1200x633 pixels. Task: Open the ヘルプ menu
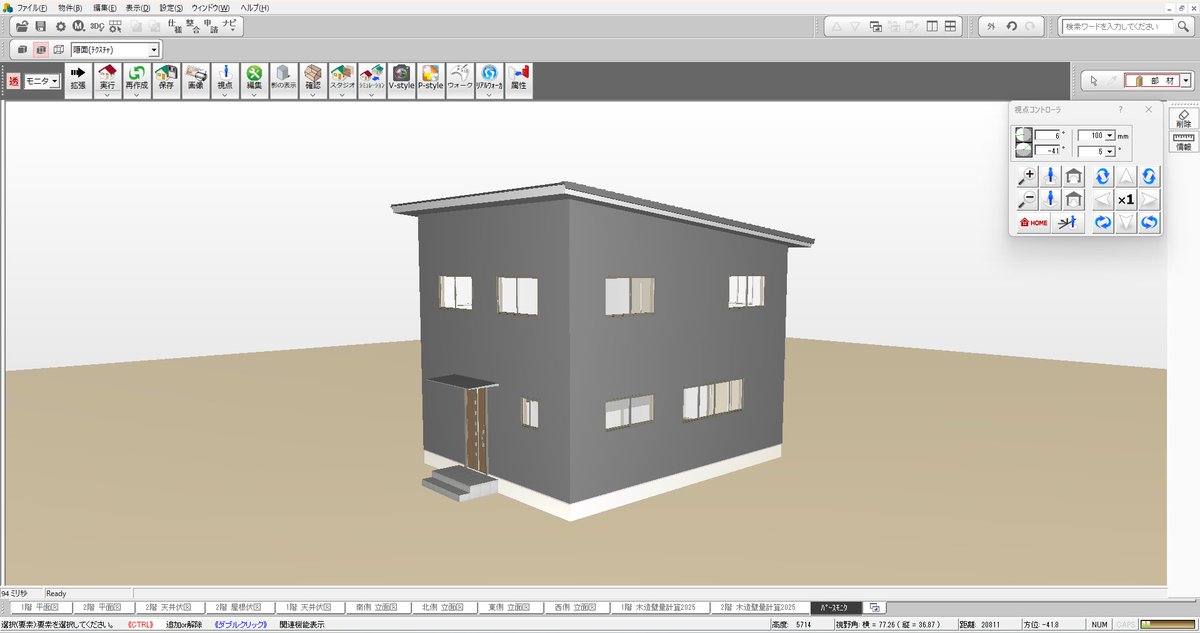pos(254,7)
